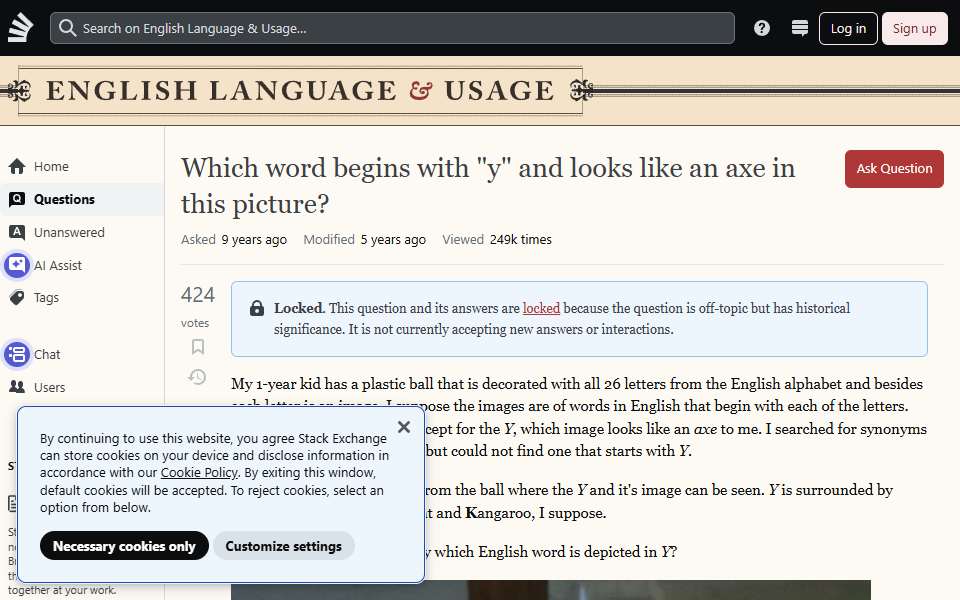Click the padlock icon in the Locked notice
The height and width of the screenshot is (600, 960).
click(257, 308)
